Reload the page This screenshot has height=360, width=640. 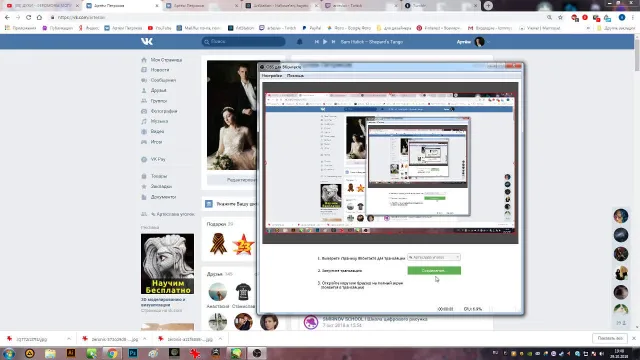click(29, 18)
